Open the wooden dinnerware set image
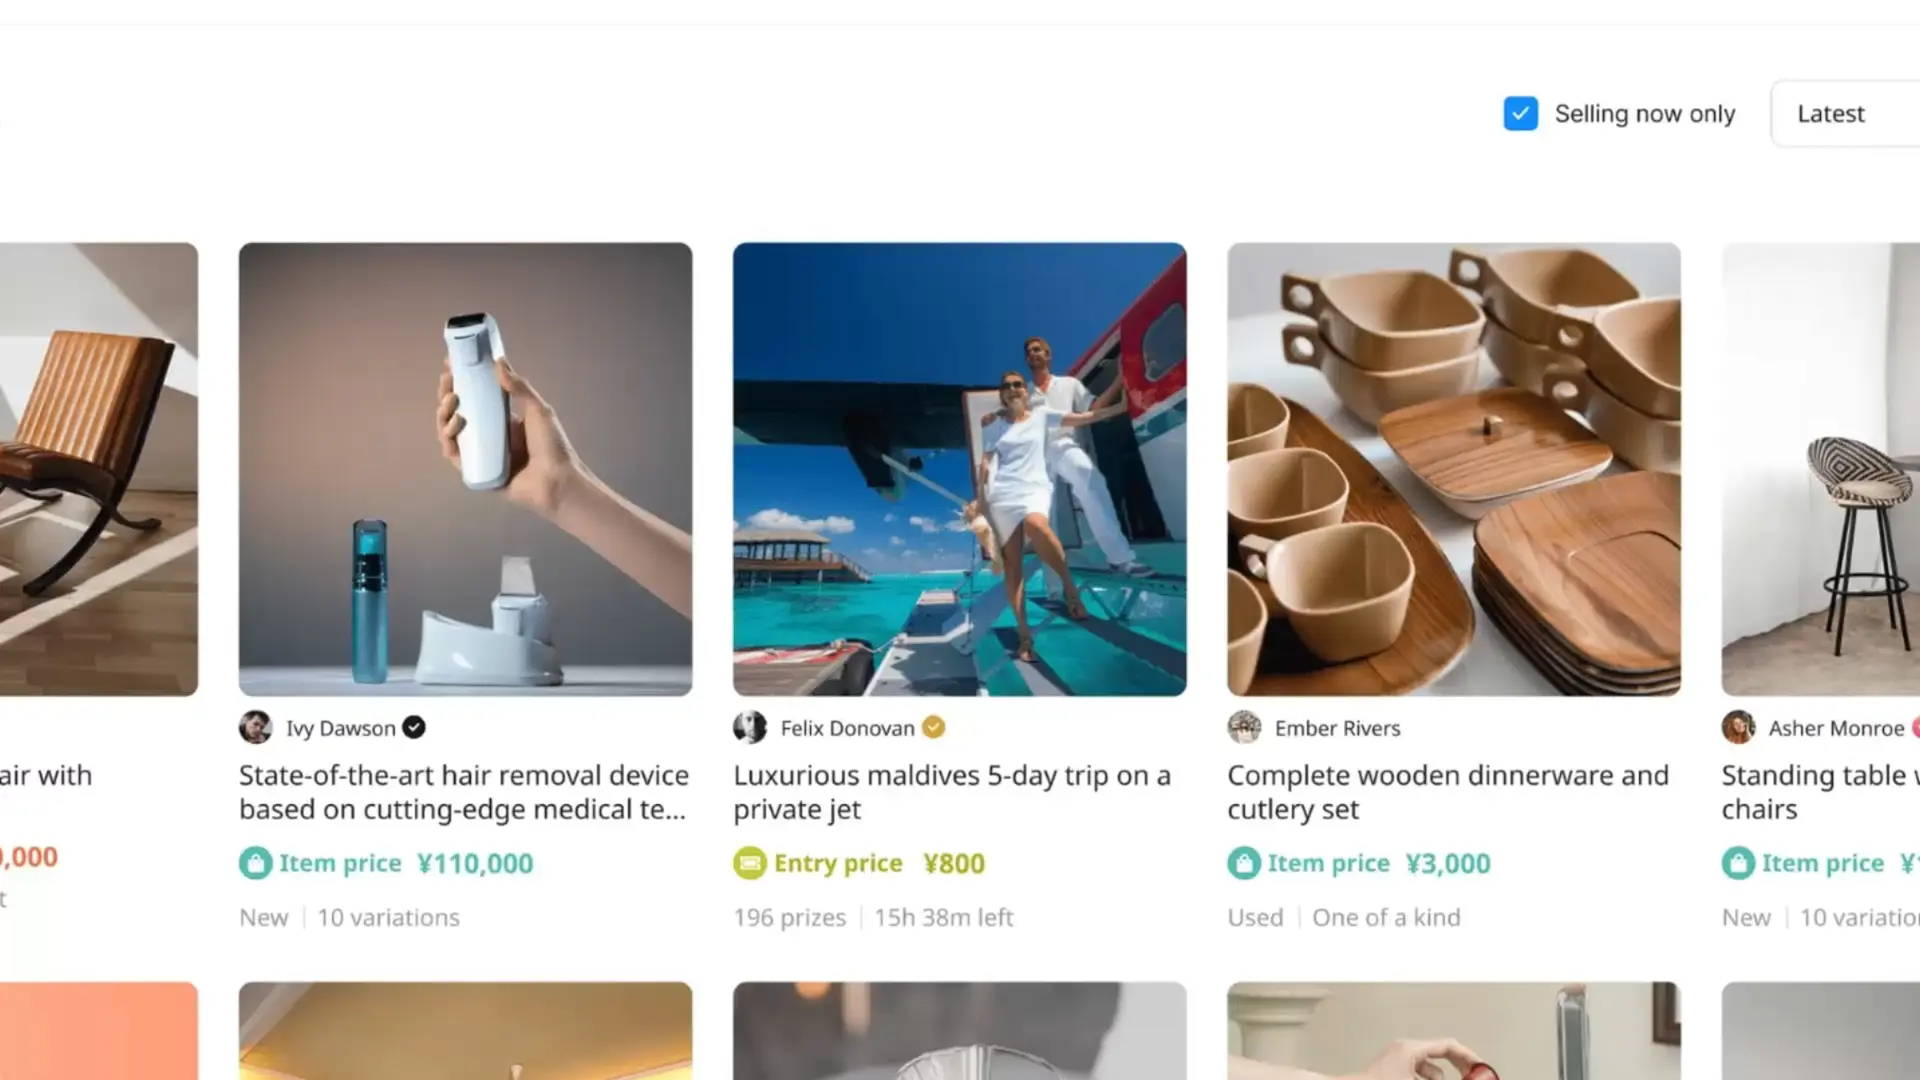1920x1080 pixels. point(1454,469)
